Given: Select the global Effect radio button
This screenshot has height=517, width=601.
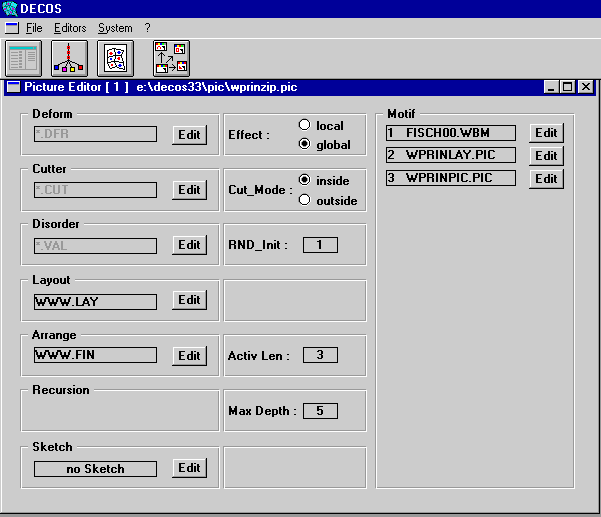Looking at the screenshot, I should point(304,144).
